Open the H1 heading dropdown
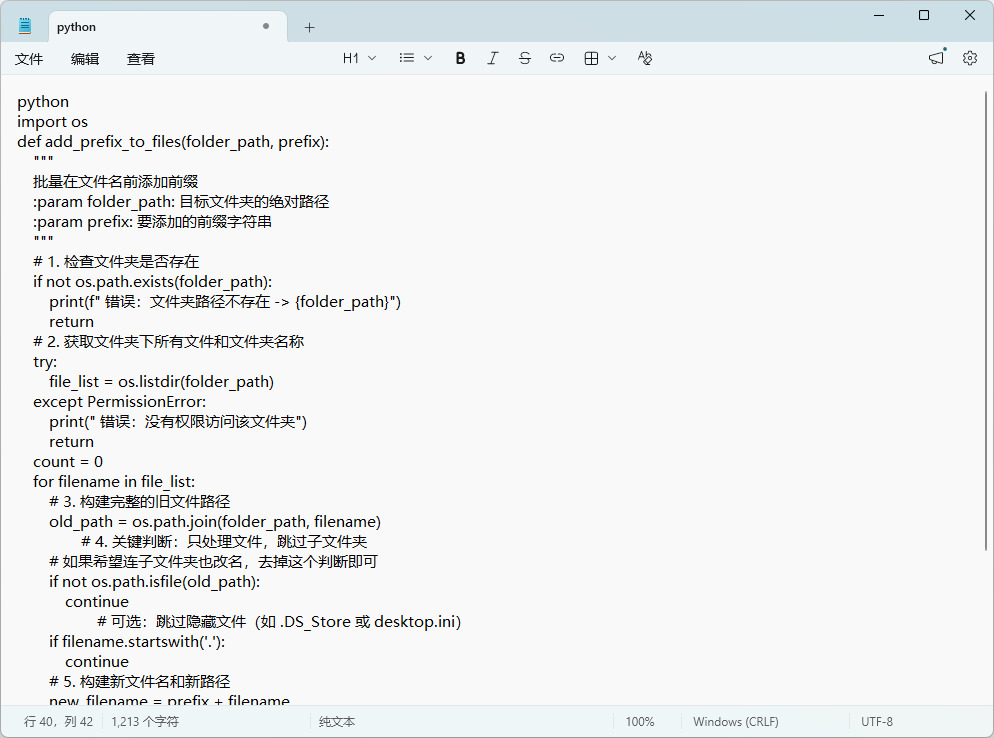The image size is (994, 738). 359,58
